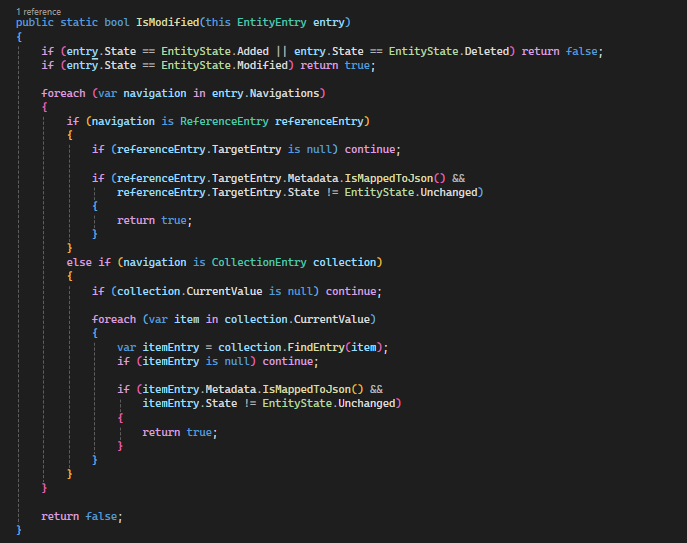Click the 'bool' return type
The image size is (687, 543).
coord(117,22)
